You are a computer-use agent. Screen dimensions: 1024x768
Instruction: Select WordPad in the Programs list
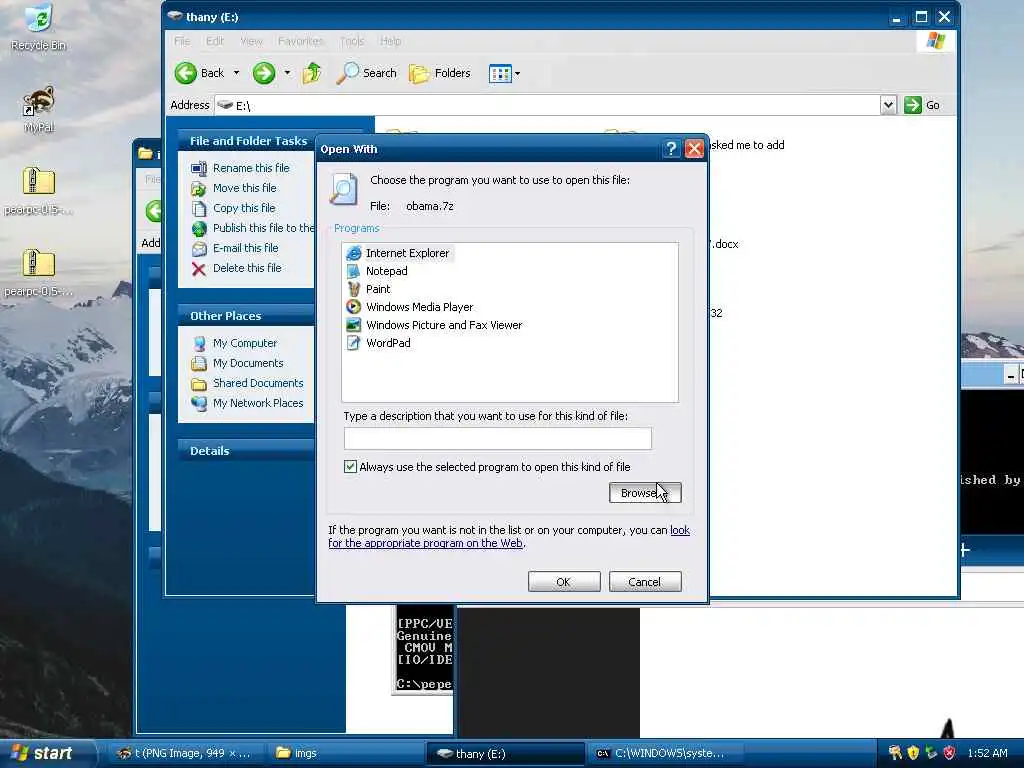[x=378, y=343]
